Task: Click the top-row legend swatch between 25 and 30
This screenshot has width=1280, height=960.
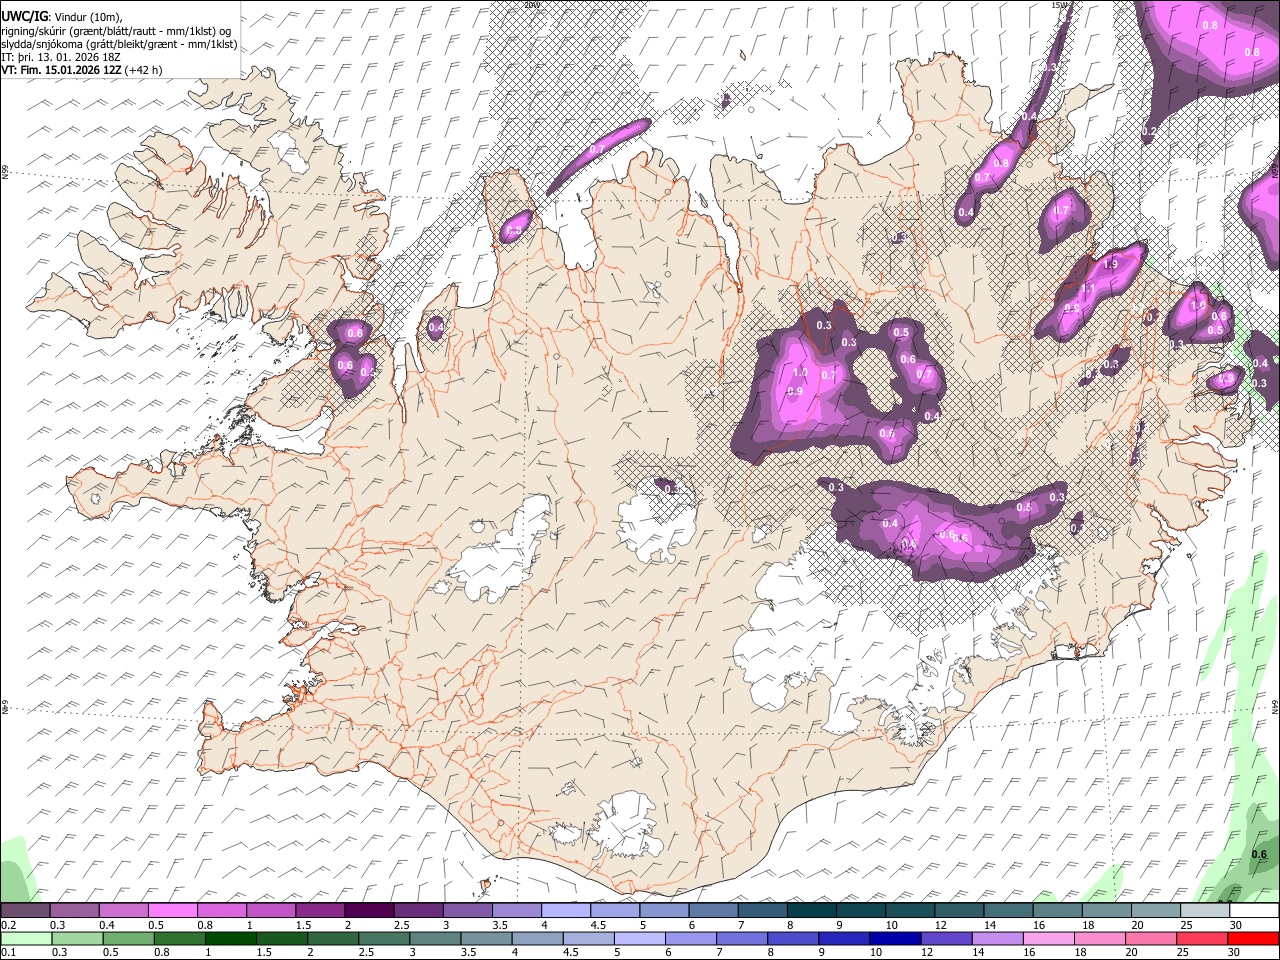Action: click(1204, 911)
